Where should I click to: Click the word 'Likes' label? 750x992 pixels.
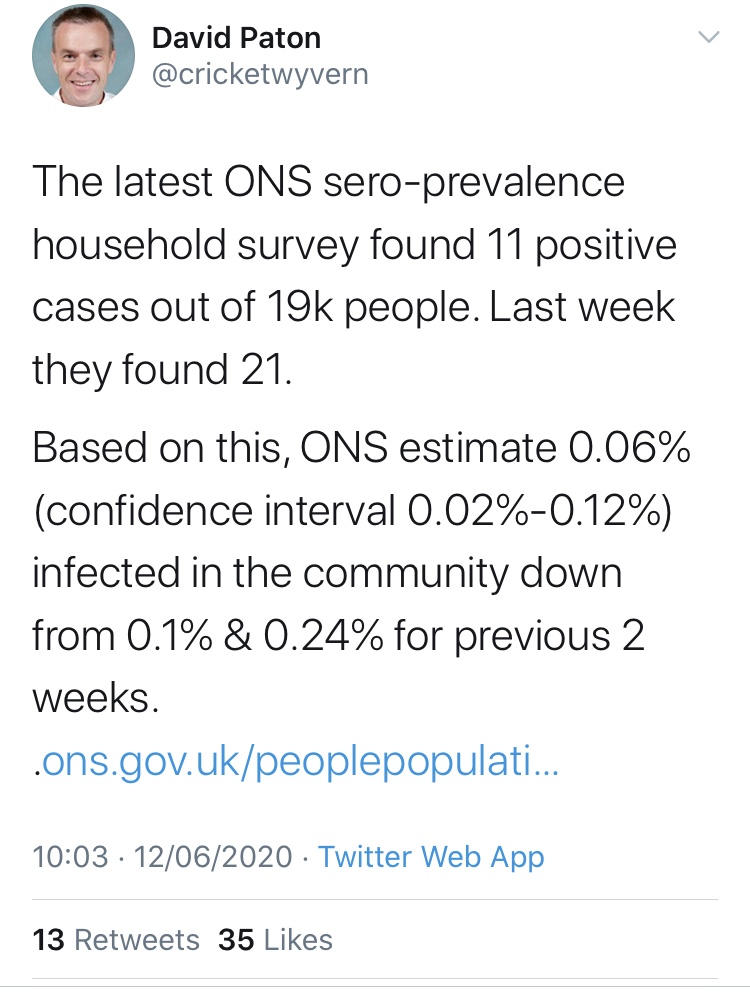[298, 939]
